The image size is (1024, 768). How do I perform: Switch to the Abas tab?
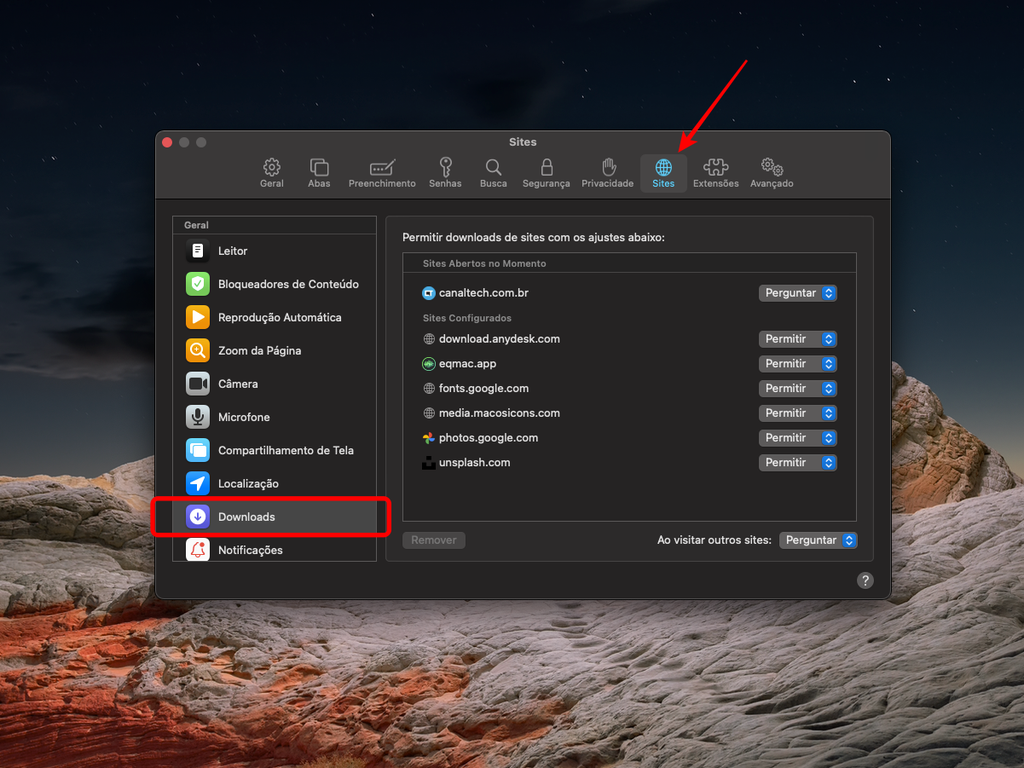tap(319, 173)
